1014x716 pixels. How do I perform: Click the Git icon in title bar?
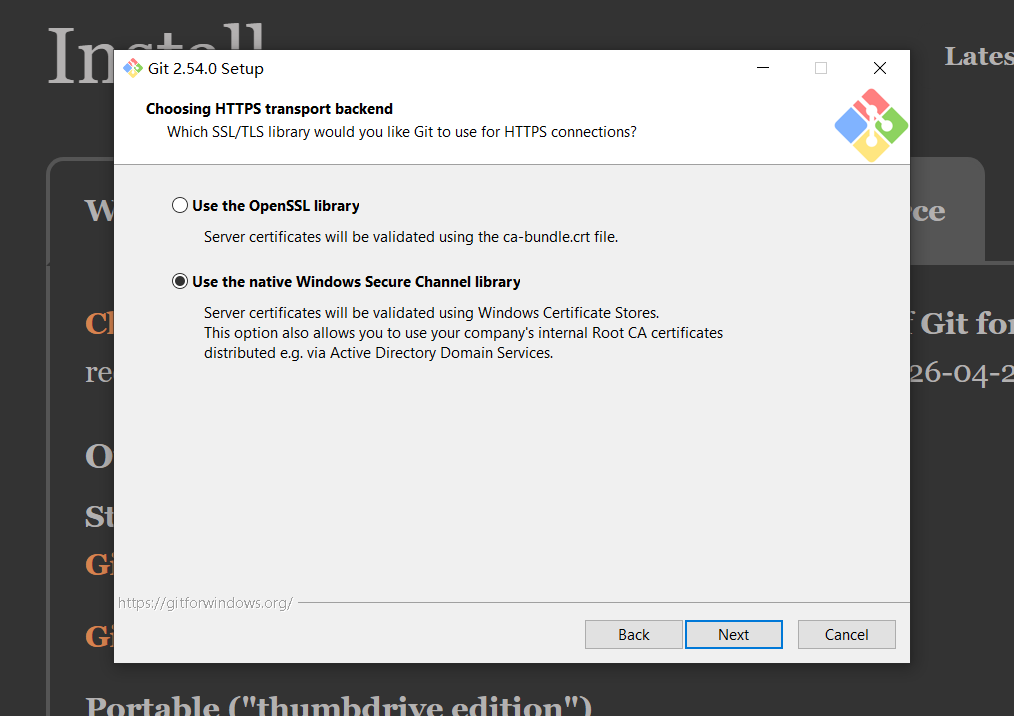point(133,68)
